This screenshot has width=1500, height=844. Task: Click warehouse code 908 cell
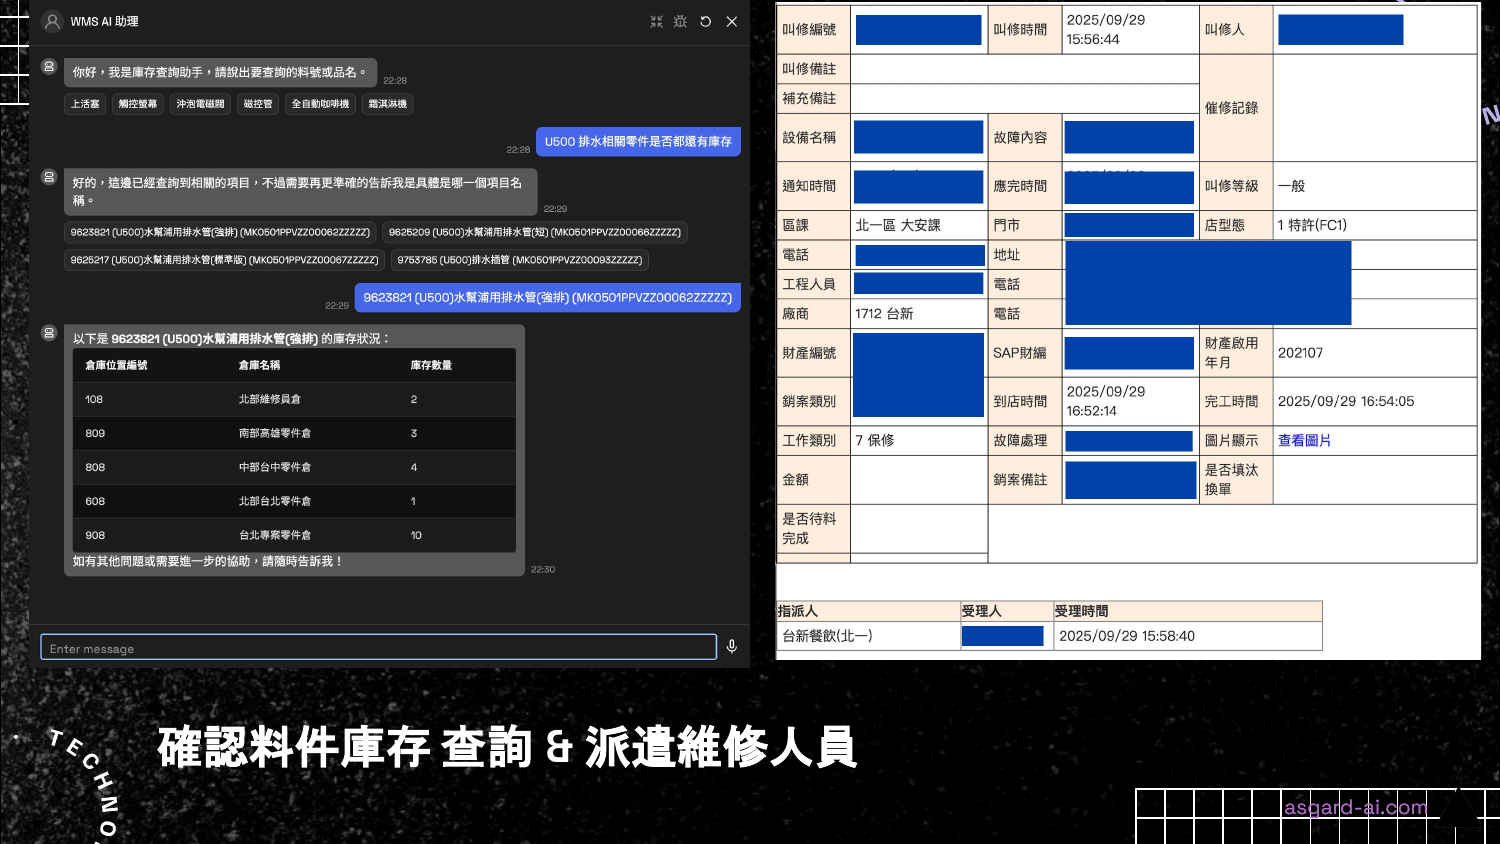click(x=95, y=535)
